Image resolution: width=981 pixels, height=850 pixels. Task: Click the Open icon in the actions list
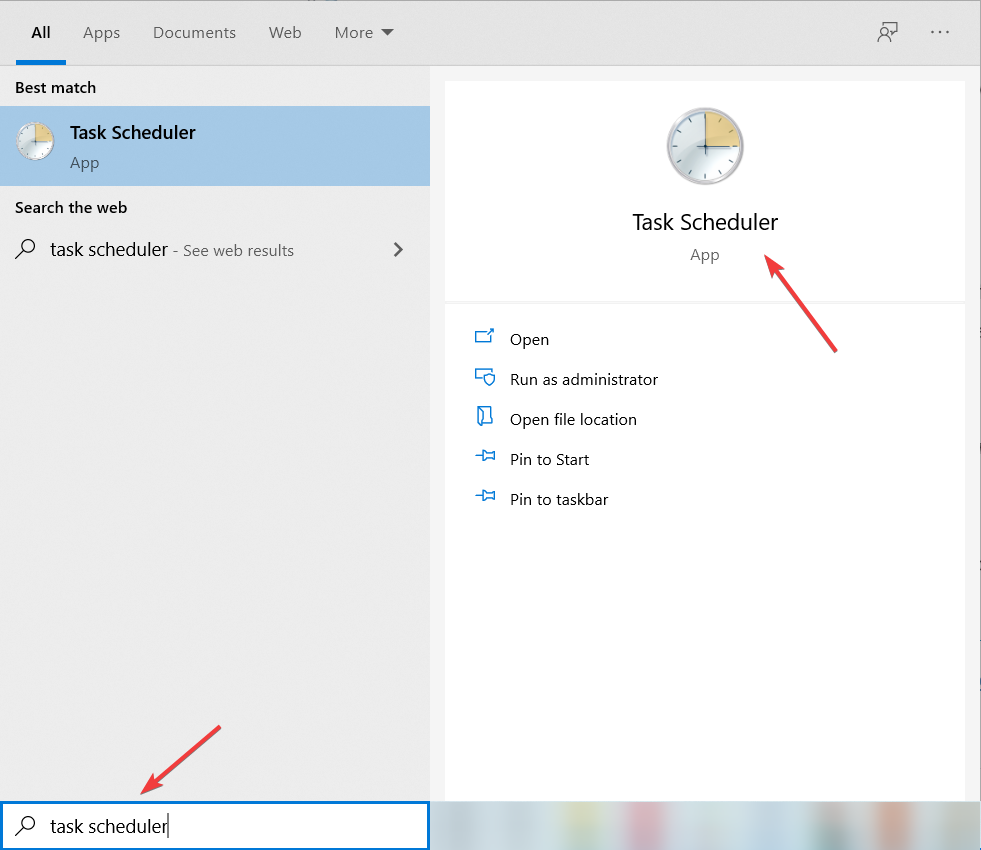(484, 336)
